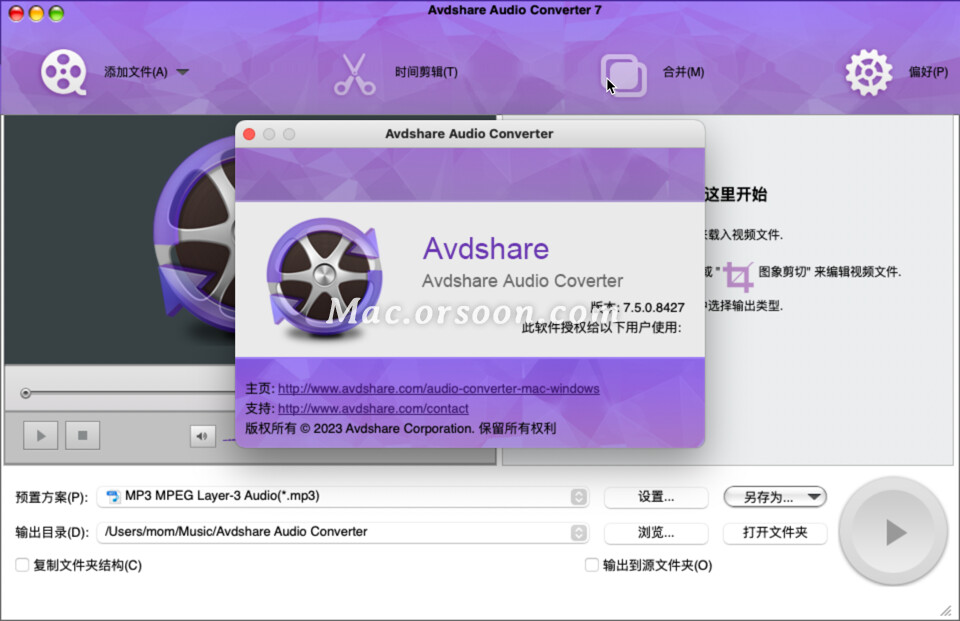Select the 时间剪辑(T) toolbar item

426,72
